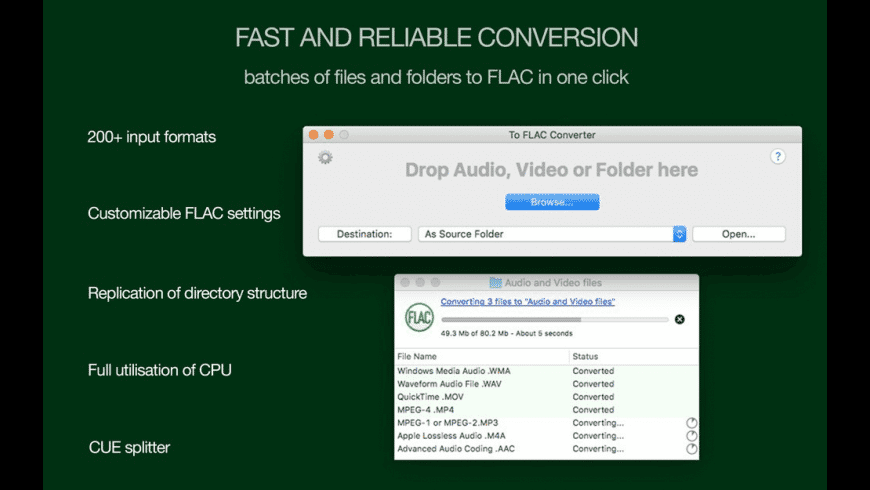Screen dimensions: 870x490
Task: Cancel the conversion with the X icon
Action: click(679, 319)
